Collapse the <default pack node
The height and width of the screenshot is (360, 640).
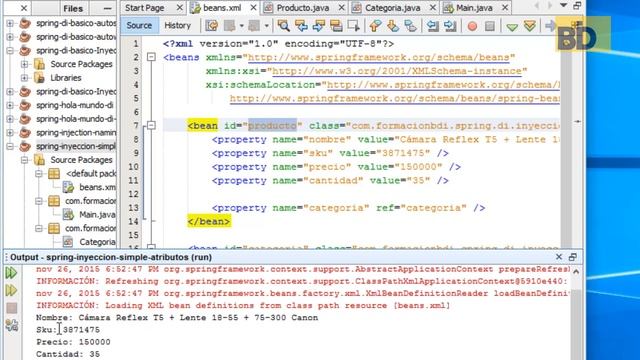(38, 173)
